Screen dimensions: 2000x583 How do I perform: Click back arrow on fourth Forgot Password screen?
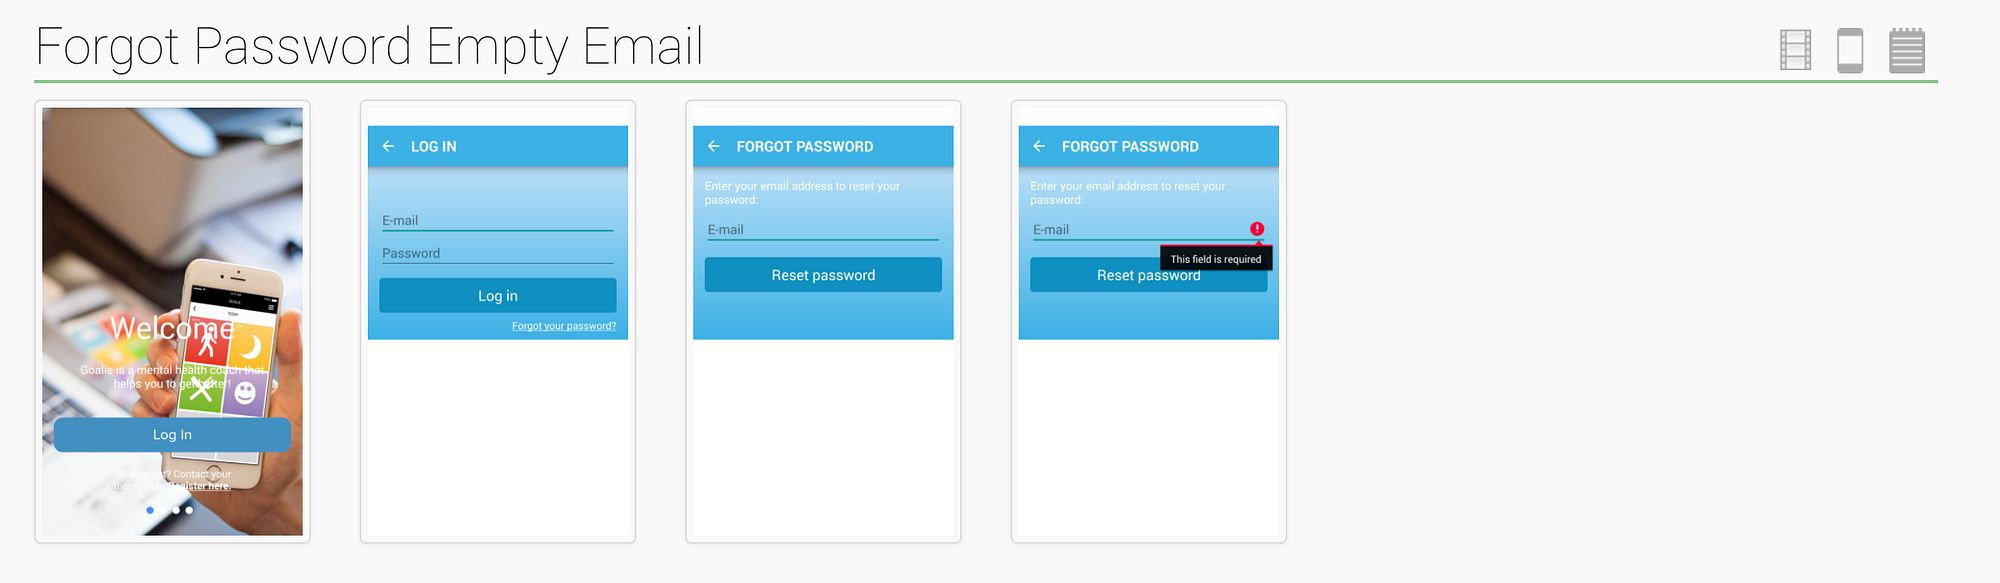coord(1039,146)
